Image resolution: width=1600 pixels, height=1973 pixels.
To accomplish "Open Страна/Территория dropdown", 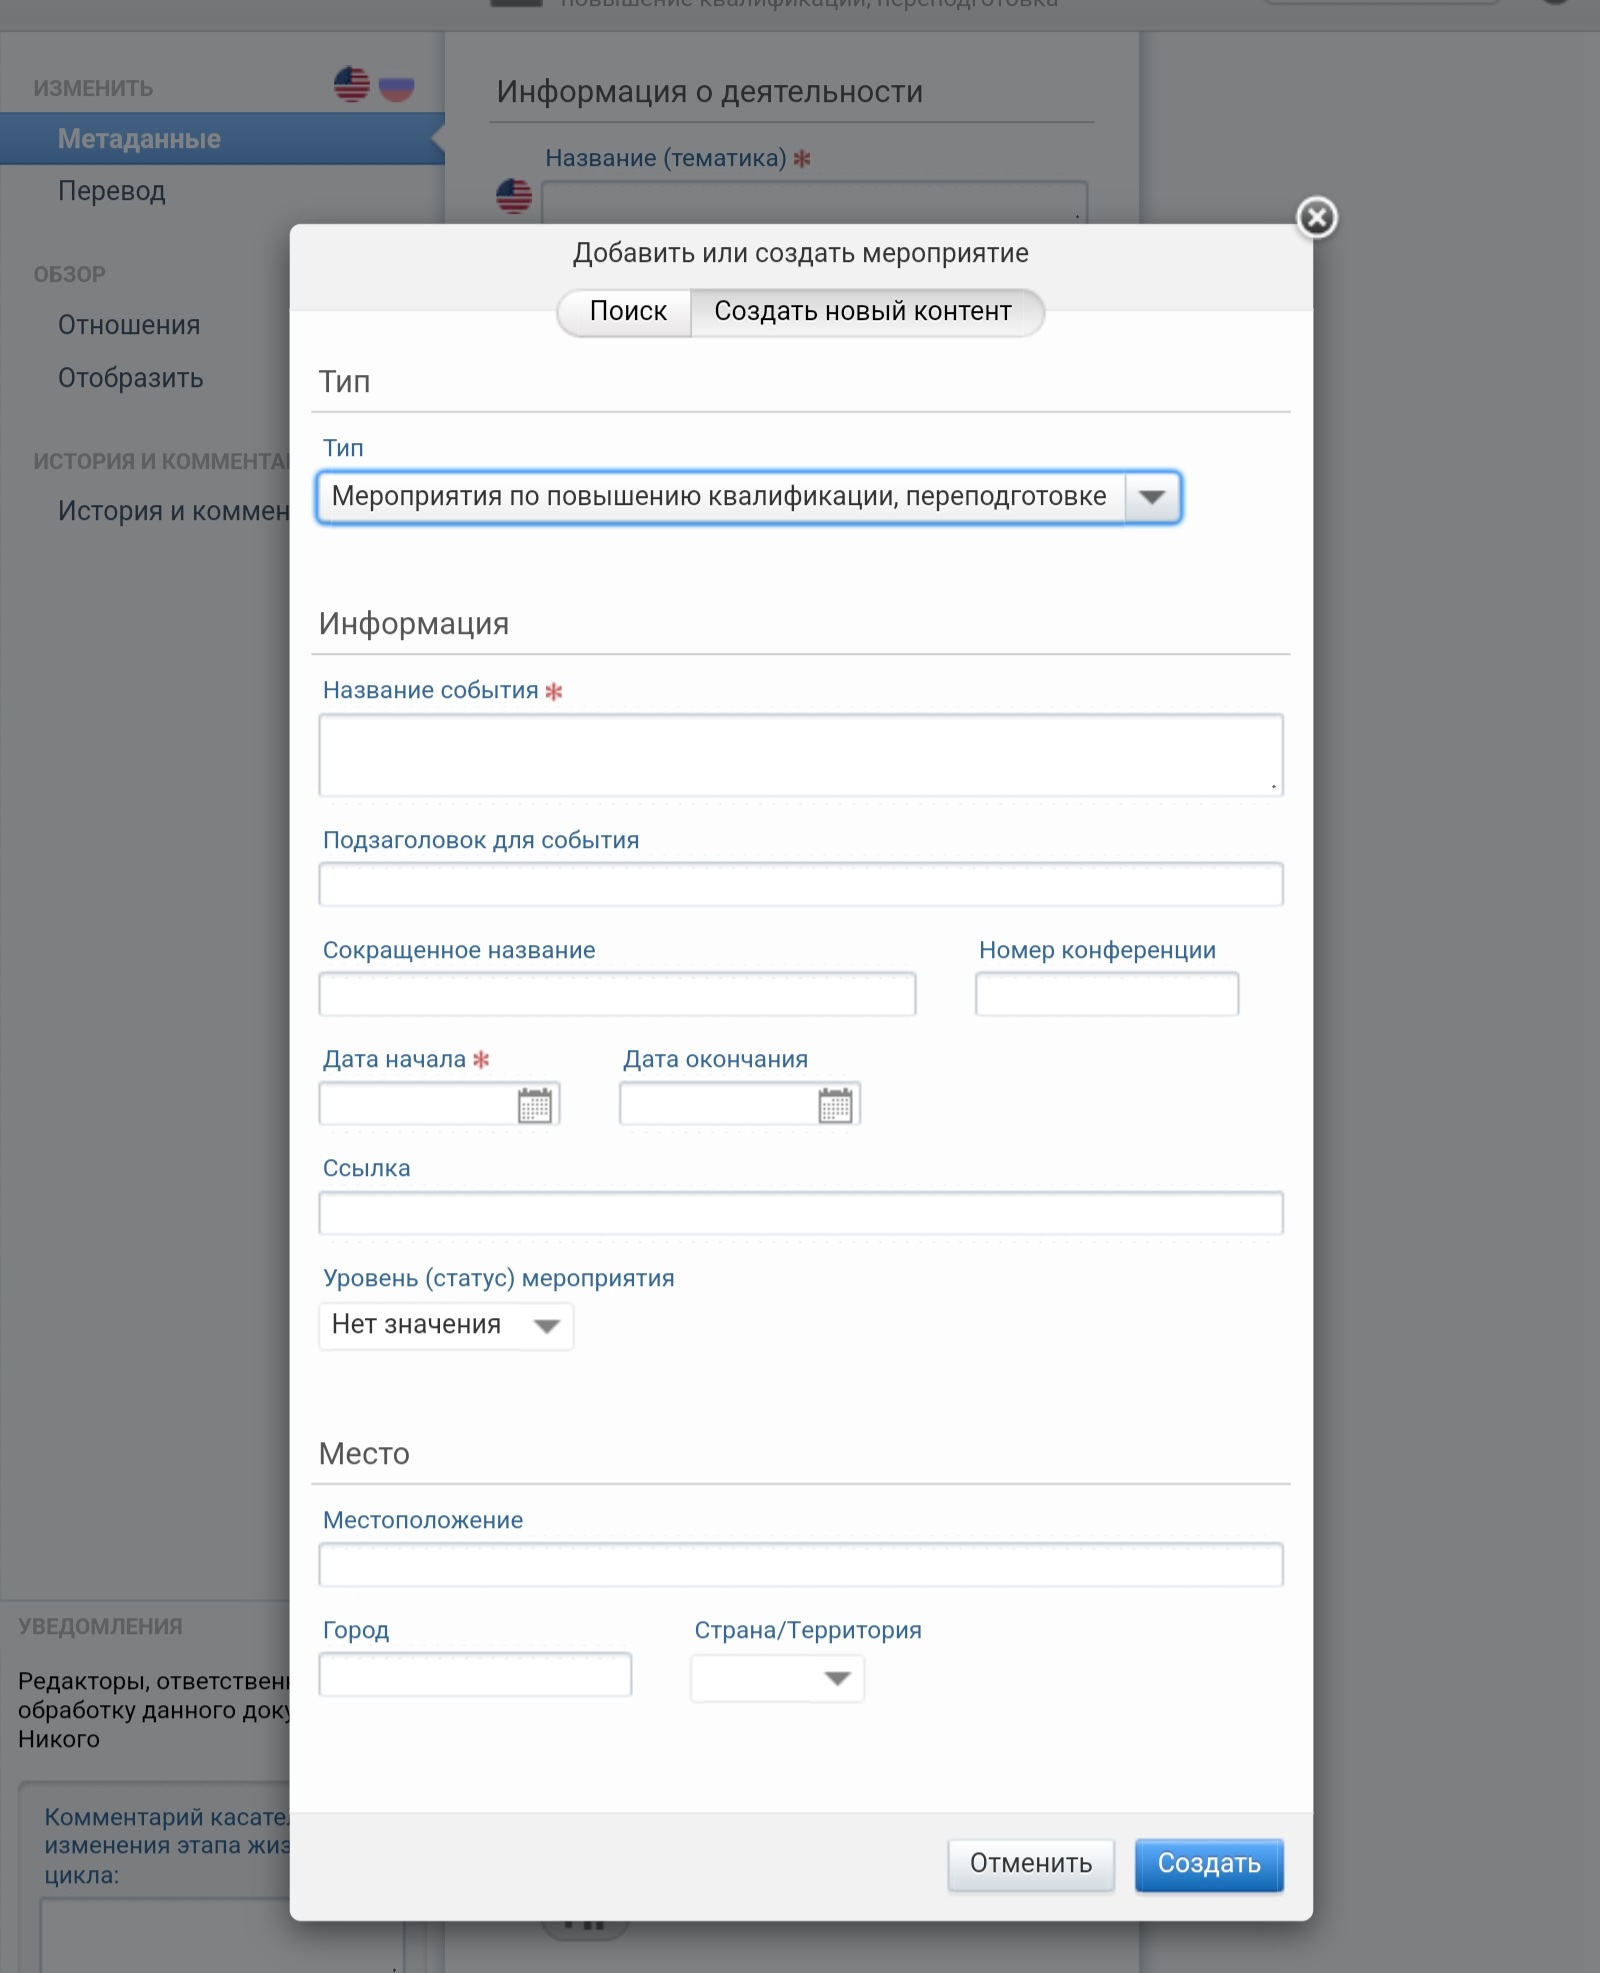I will pyautogui.click(x=777, y=1678).
